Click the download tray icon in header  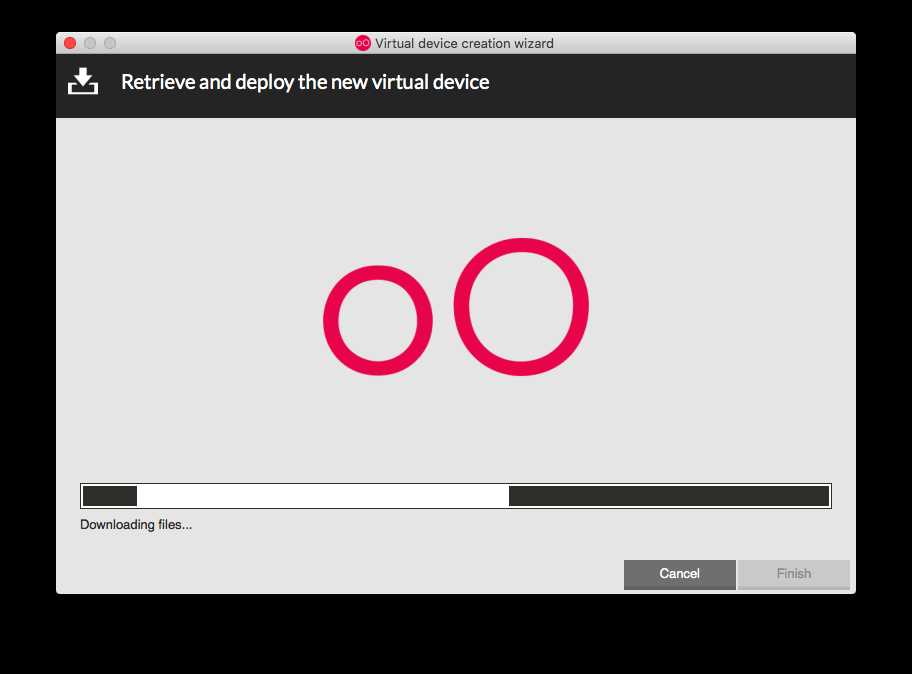83,81
